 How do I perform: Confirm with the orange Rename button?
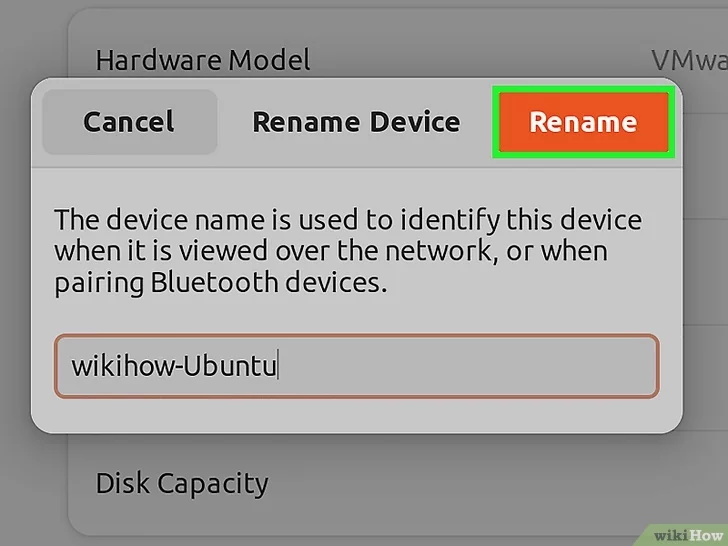click(x=584, y=122)
